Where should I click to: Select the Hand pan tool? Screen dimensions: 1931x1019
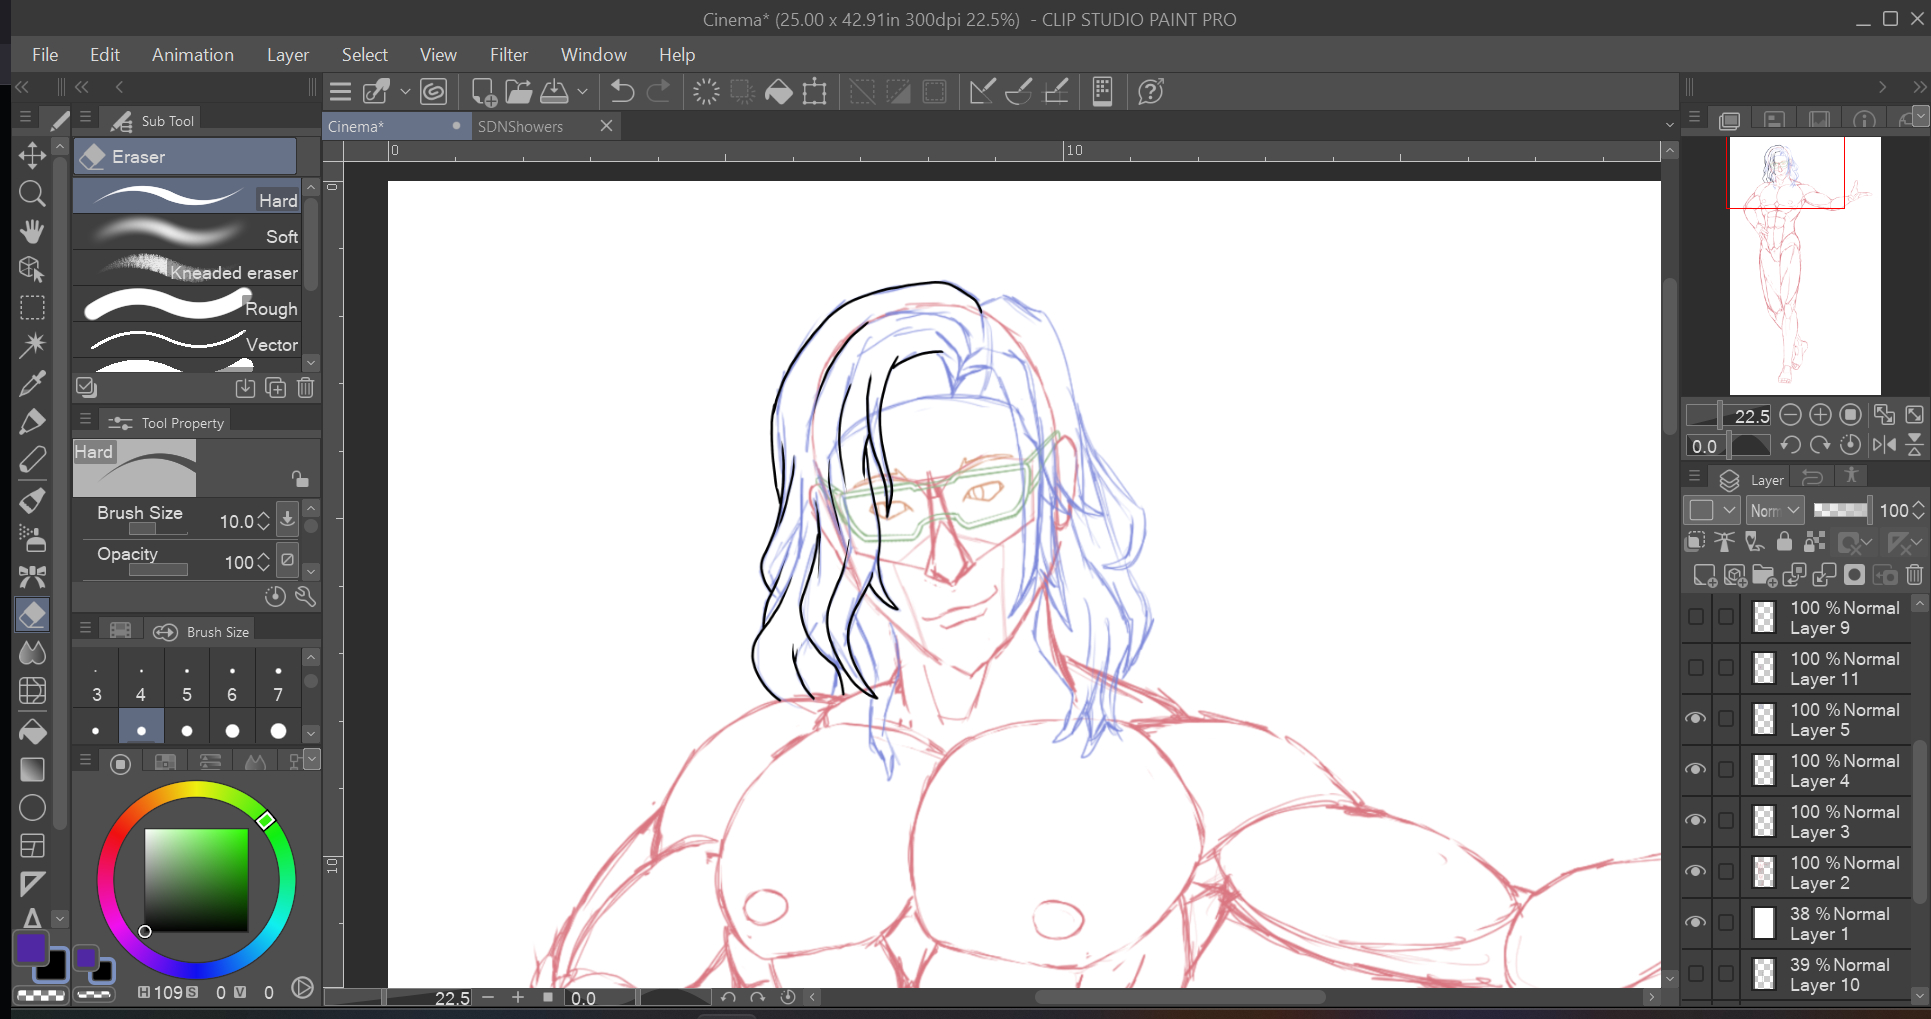32,231
